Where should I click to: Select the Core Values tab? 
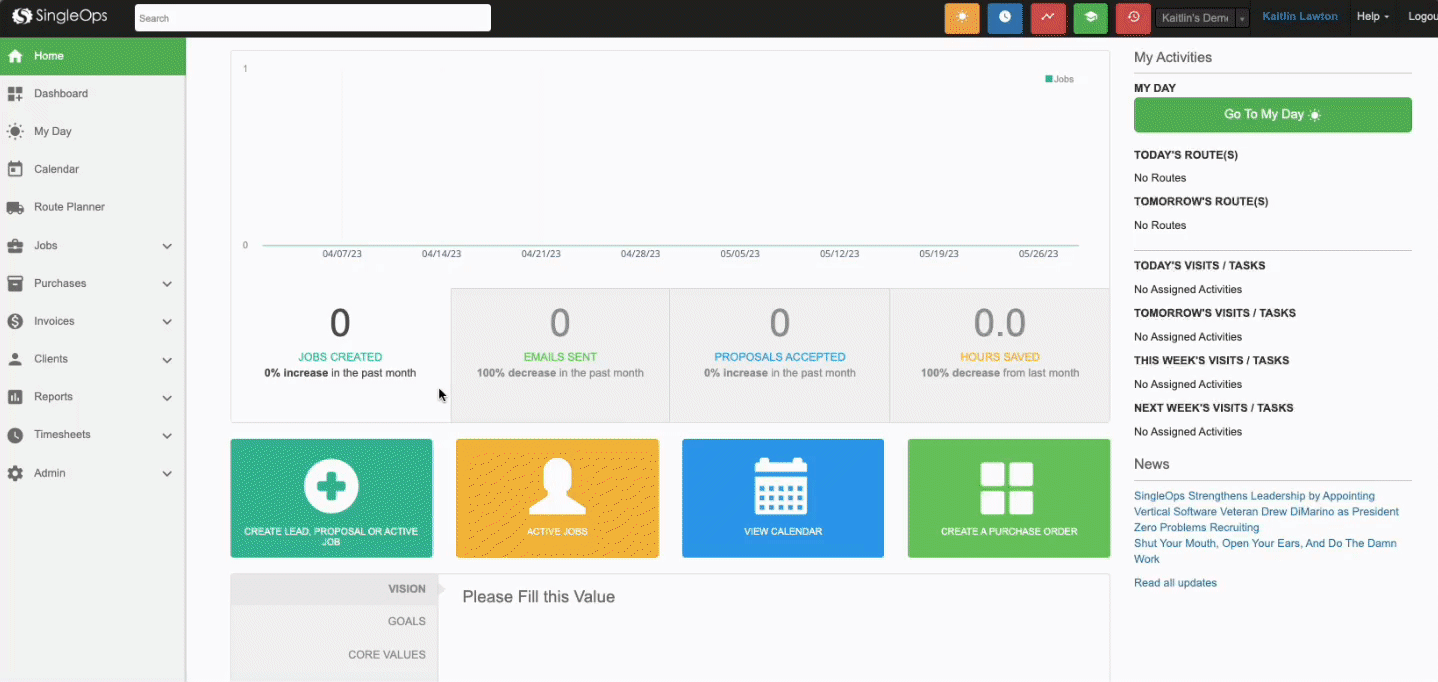coord(386,655)
